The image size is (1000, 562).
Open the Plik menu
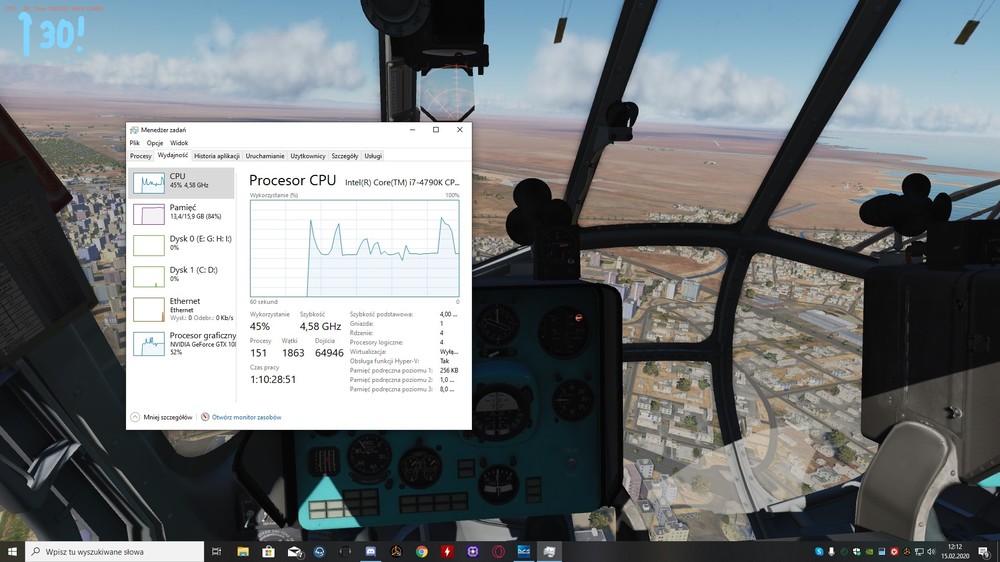tap(135, 143)
